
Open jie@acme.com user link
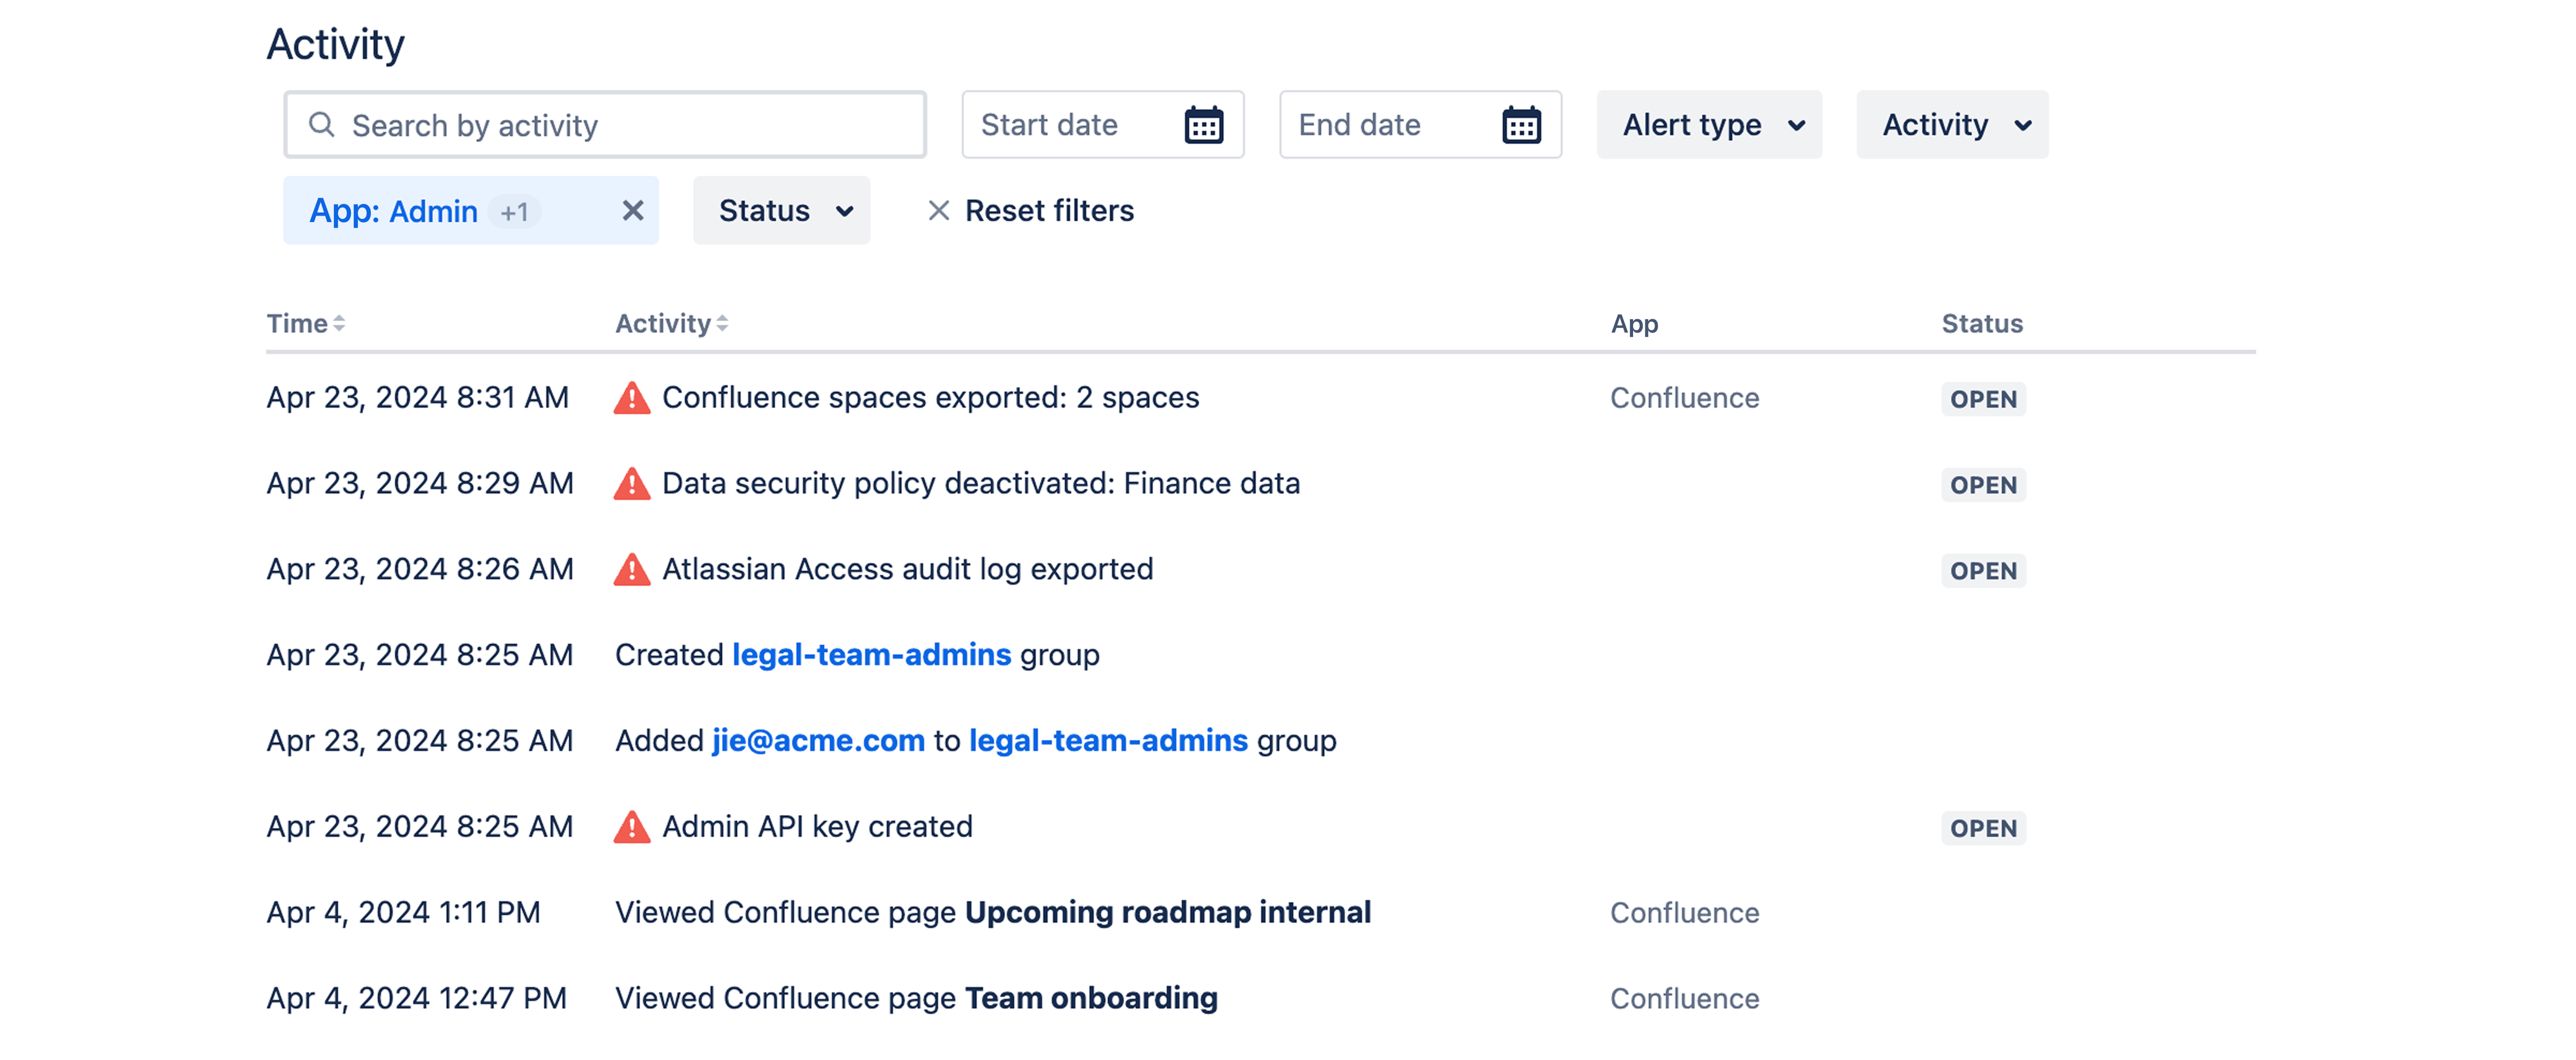click(x=818, y=741)
